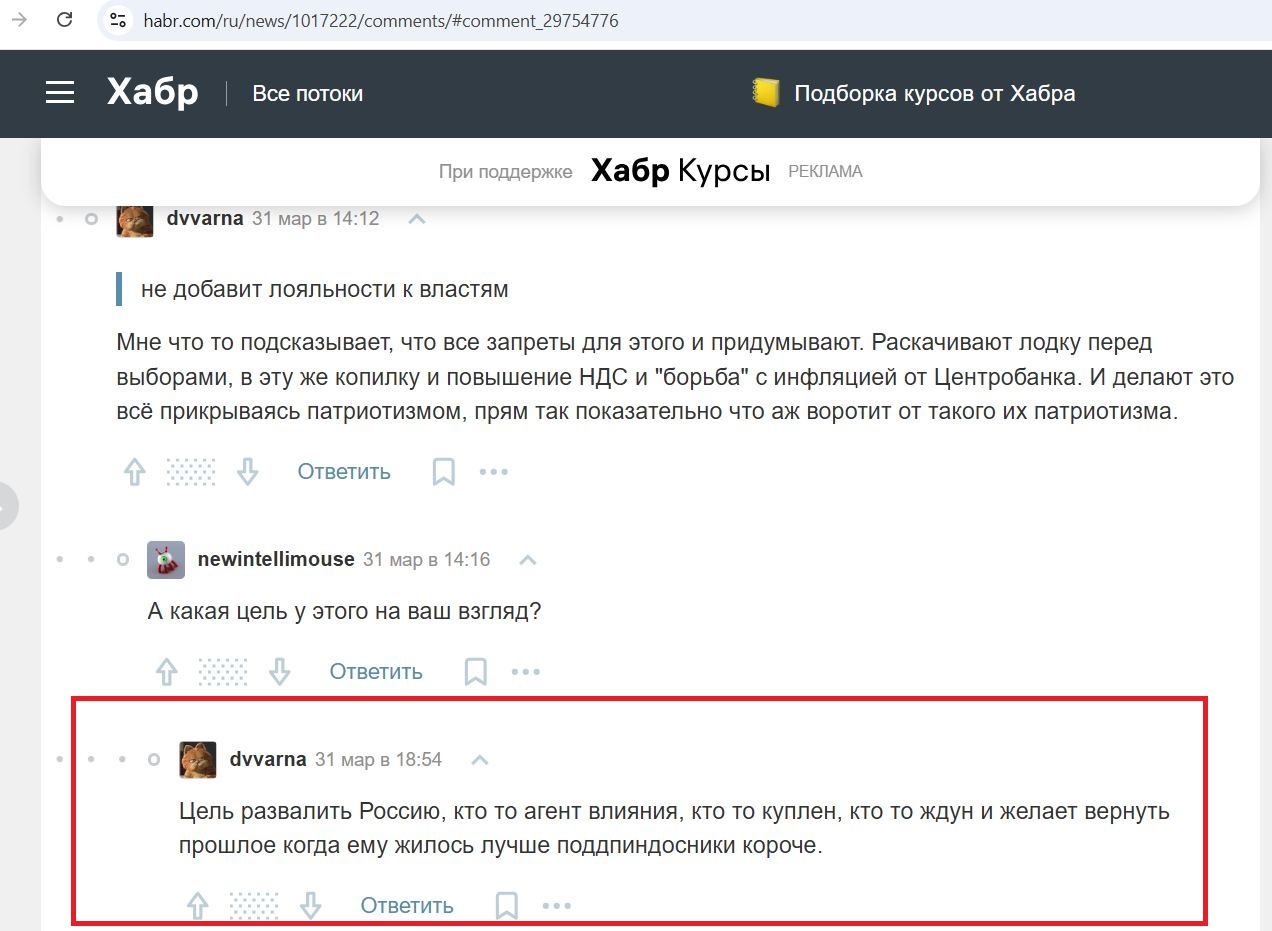The width and height of the screenshot is (1272, 931).
Task: Bookmark dvvarna's 14:12 comment
Action: coord(443,472)
